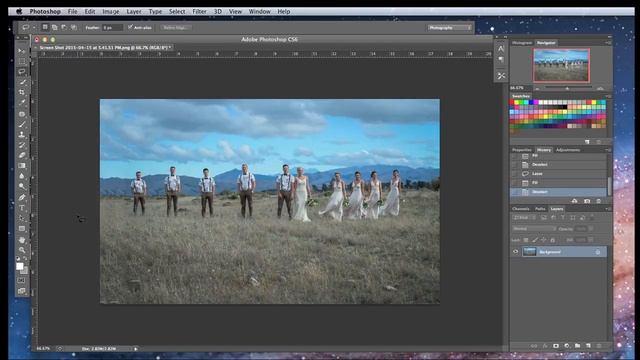
Task: Switch to the Channels tab
Action: [x=520, y=209]
